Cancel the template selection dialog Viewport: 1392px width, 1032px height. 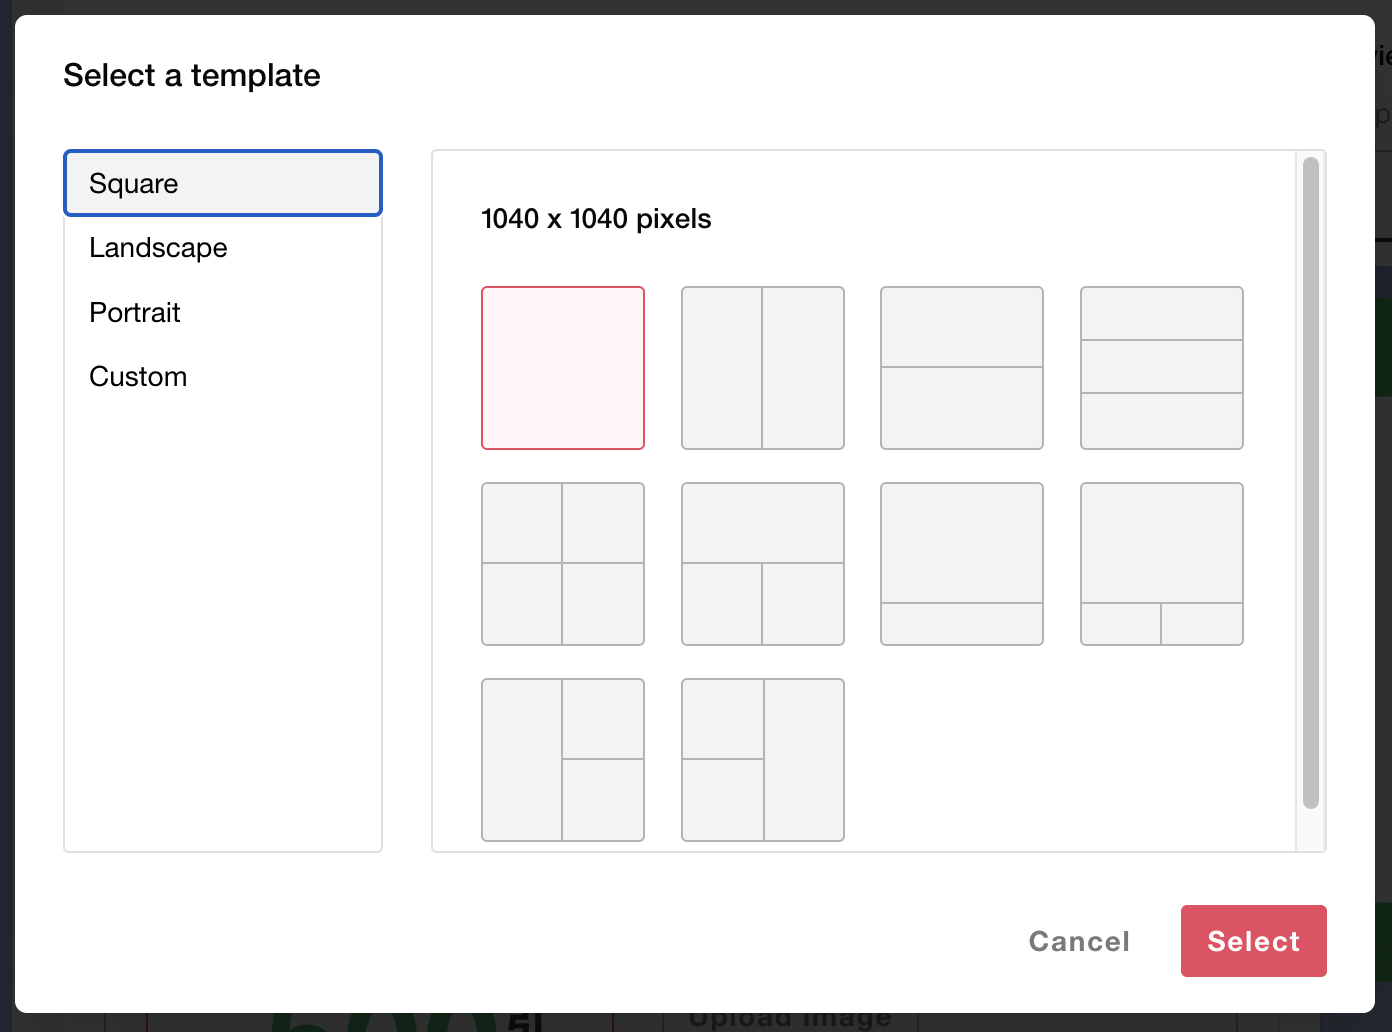click(1079, 941)
